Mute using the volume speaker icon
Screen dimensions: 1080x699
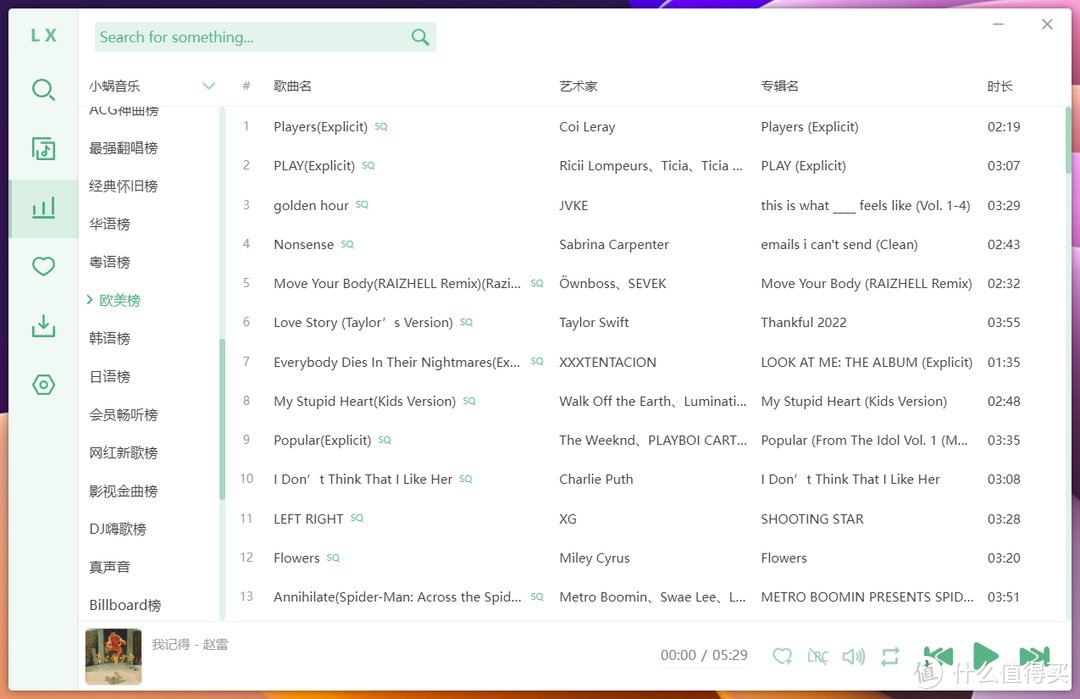click(x=853, y=656)
